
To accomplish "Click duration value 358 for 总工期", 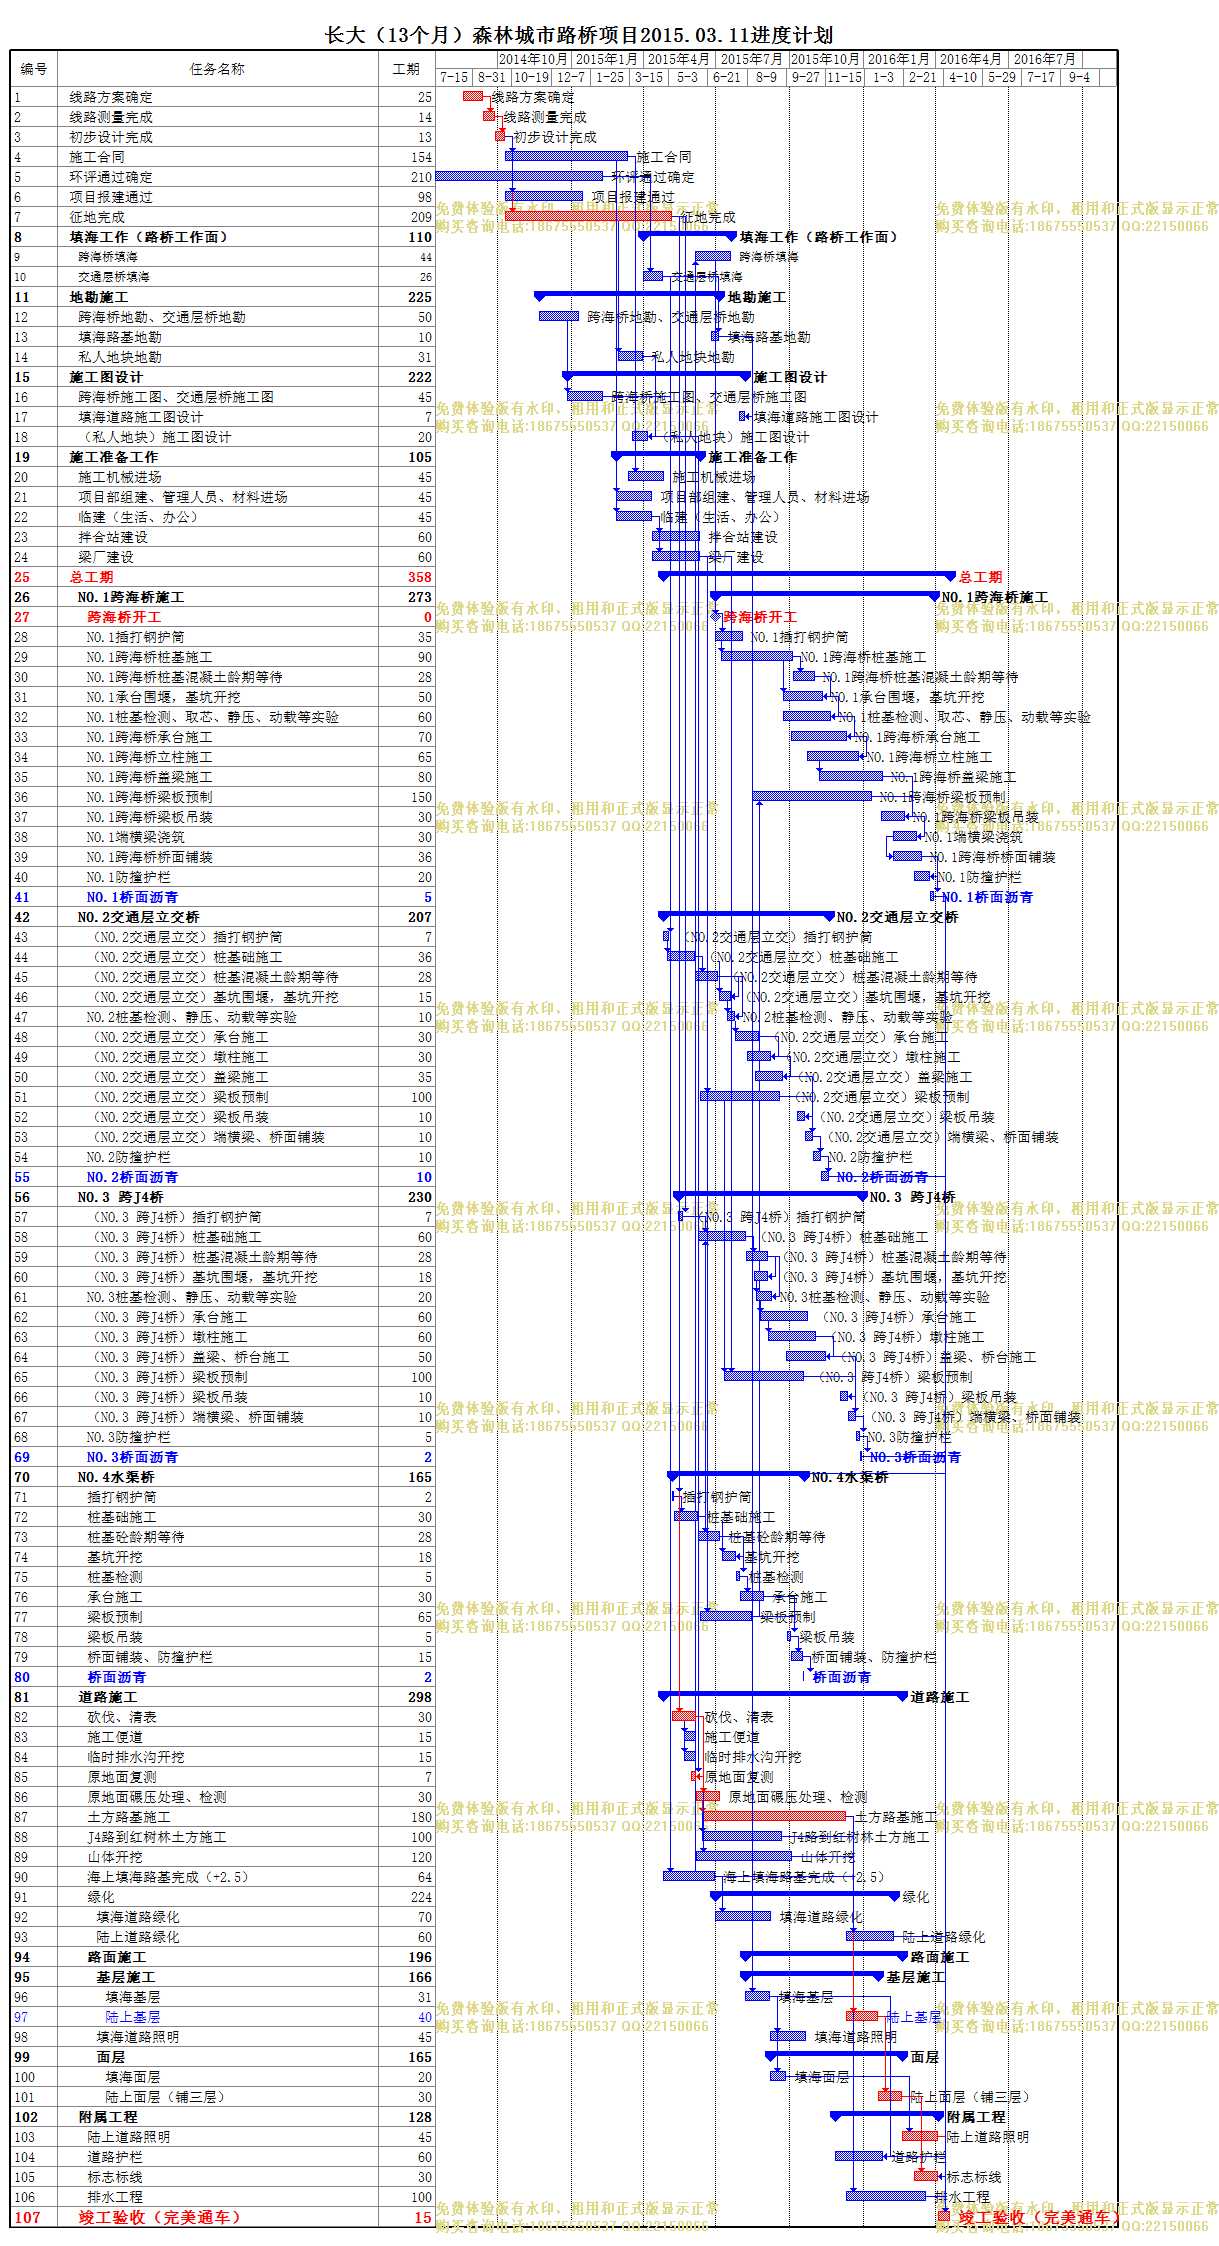I will click(420, 577).
